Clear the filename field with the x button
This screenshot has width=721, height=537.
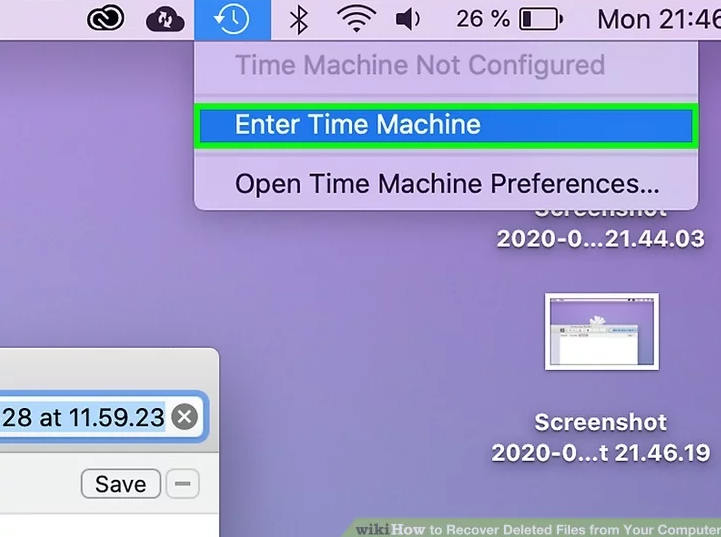184,417
